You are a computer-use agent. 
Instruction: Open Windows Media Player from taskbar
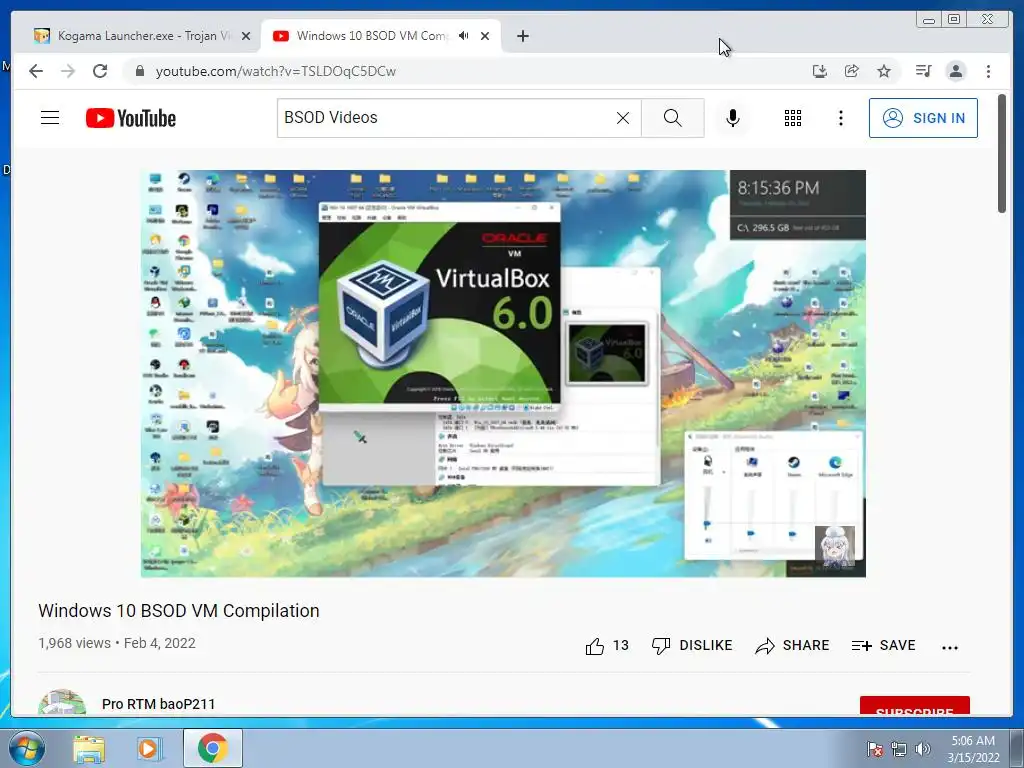[148, 748]
